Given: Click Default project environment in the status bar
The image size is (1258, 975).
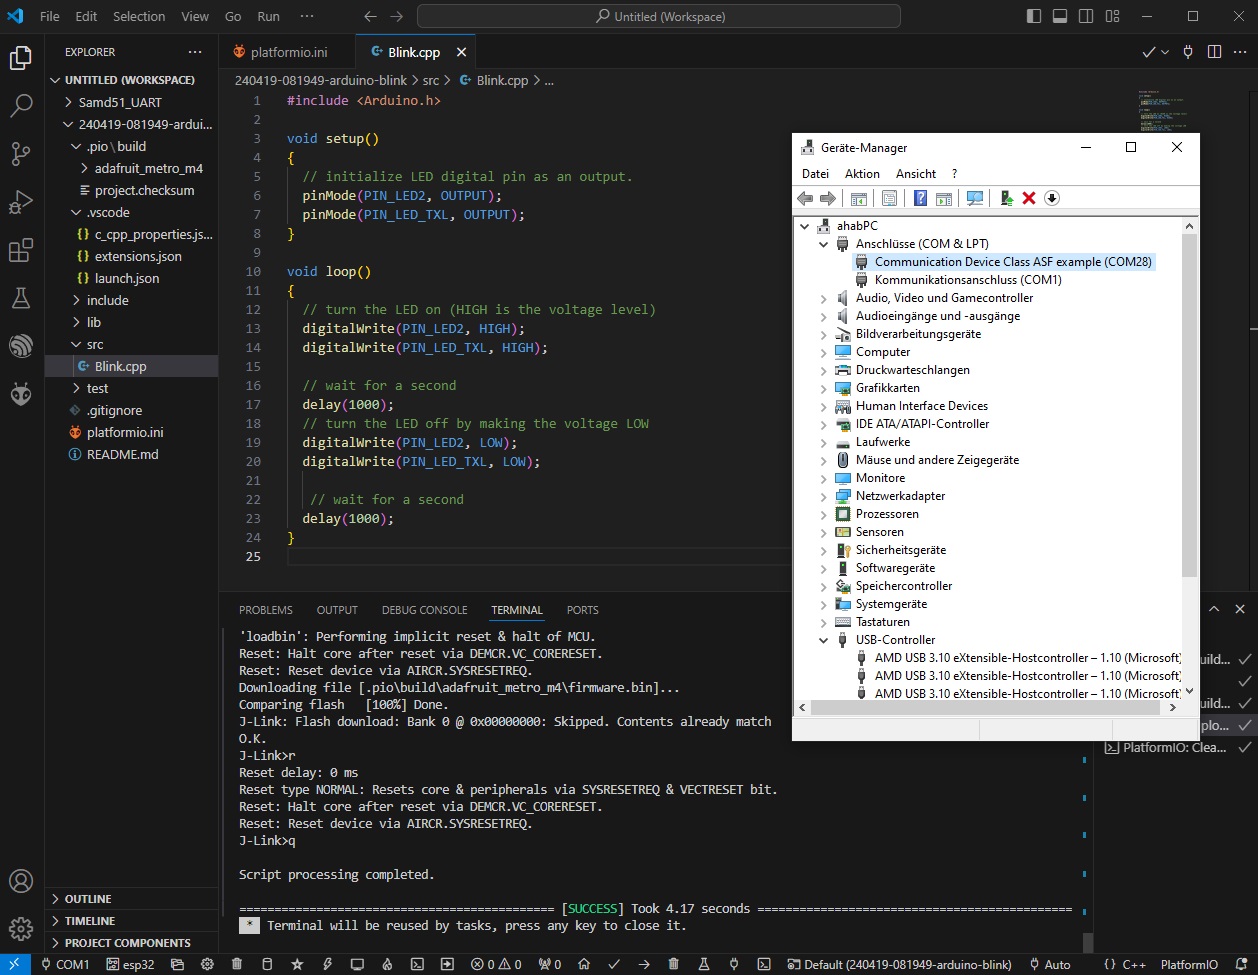Looking at the screenshot, I should (901, 965).
